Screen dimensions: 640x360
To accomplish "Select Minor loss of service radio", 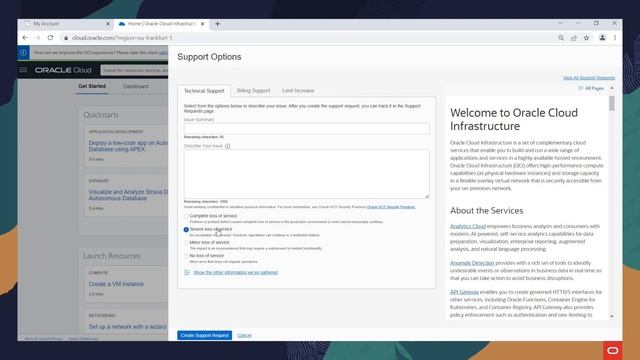I will 186,242.
